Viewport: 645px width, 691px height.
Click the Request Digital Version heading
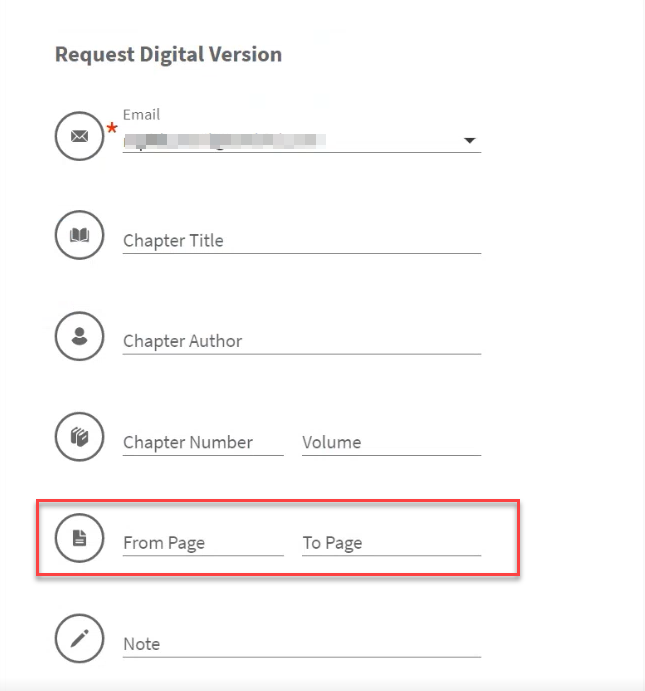pos(168,54)
